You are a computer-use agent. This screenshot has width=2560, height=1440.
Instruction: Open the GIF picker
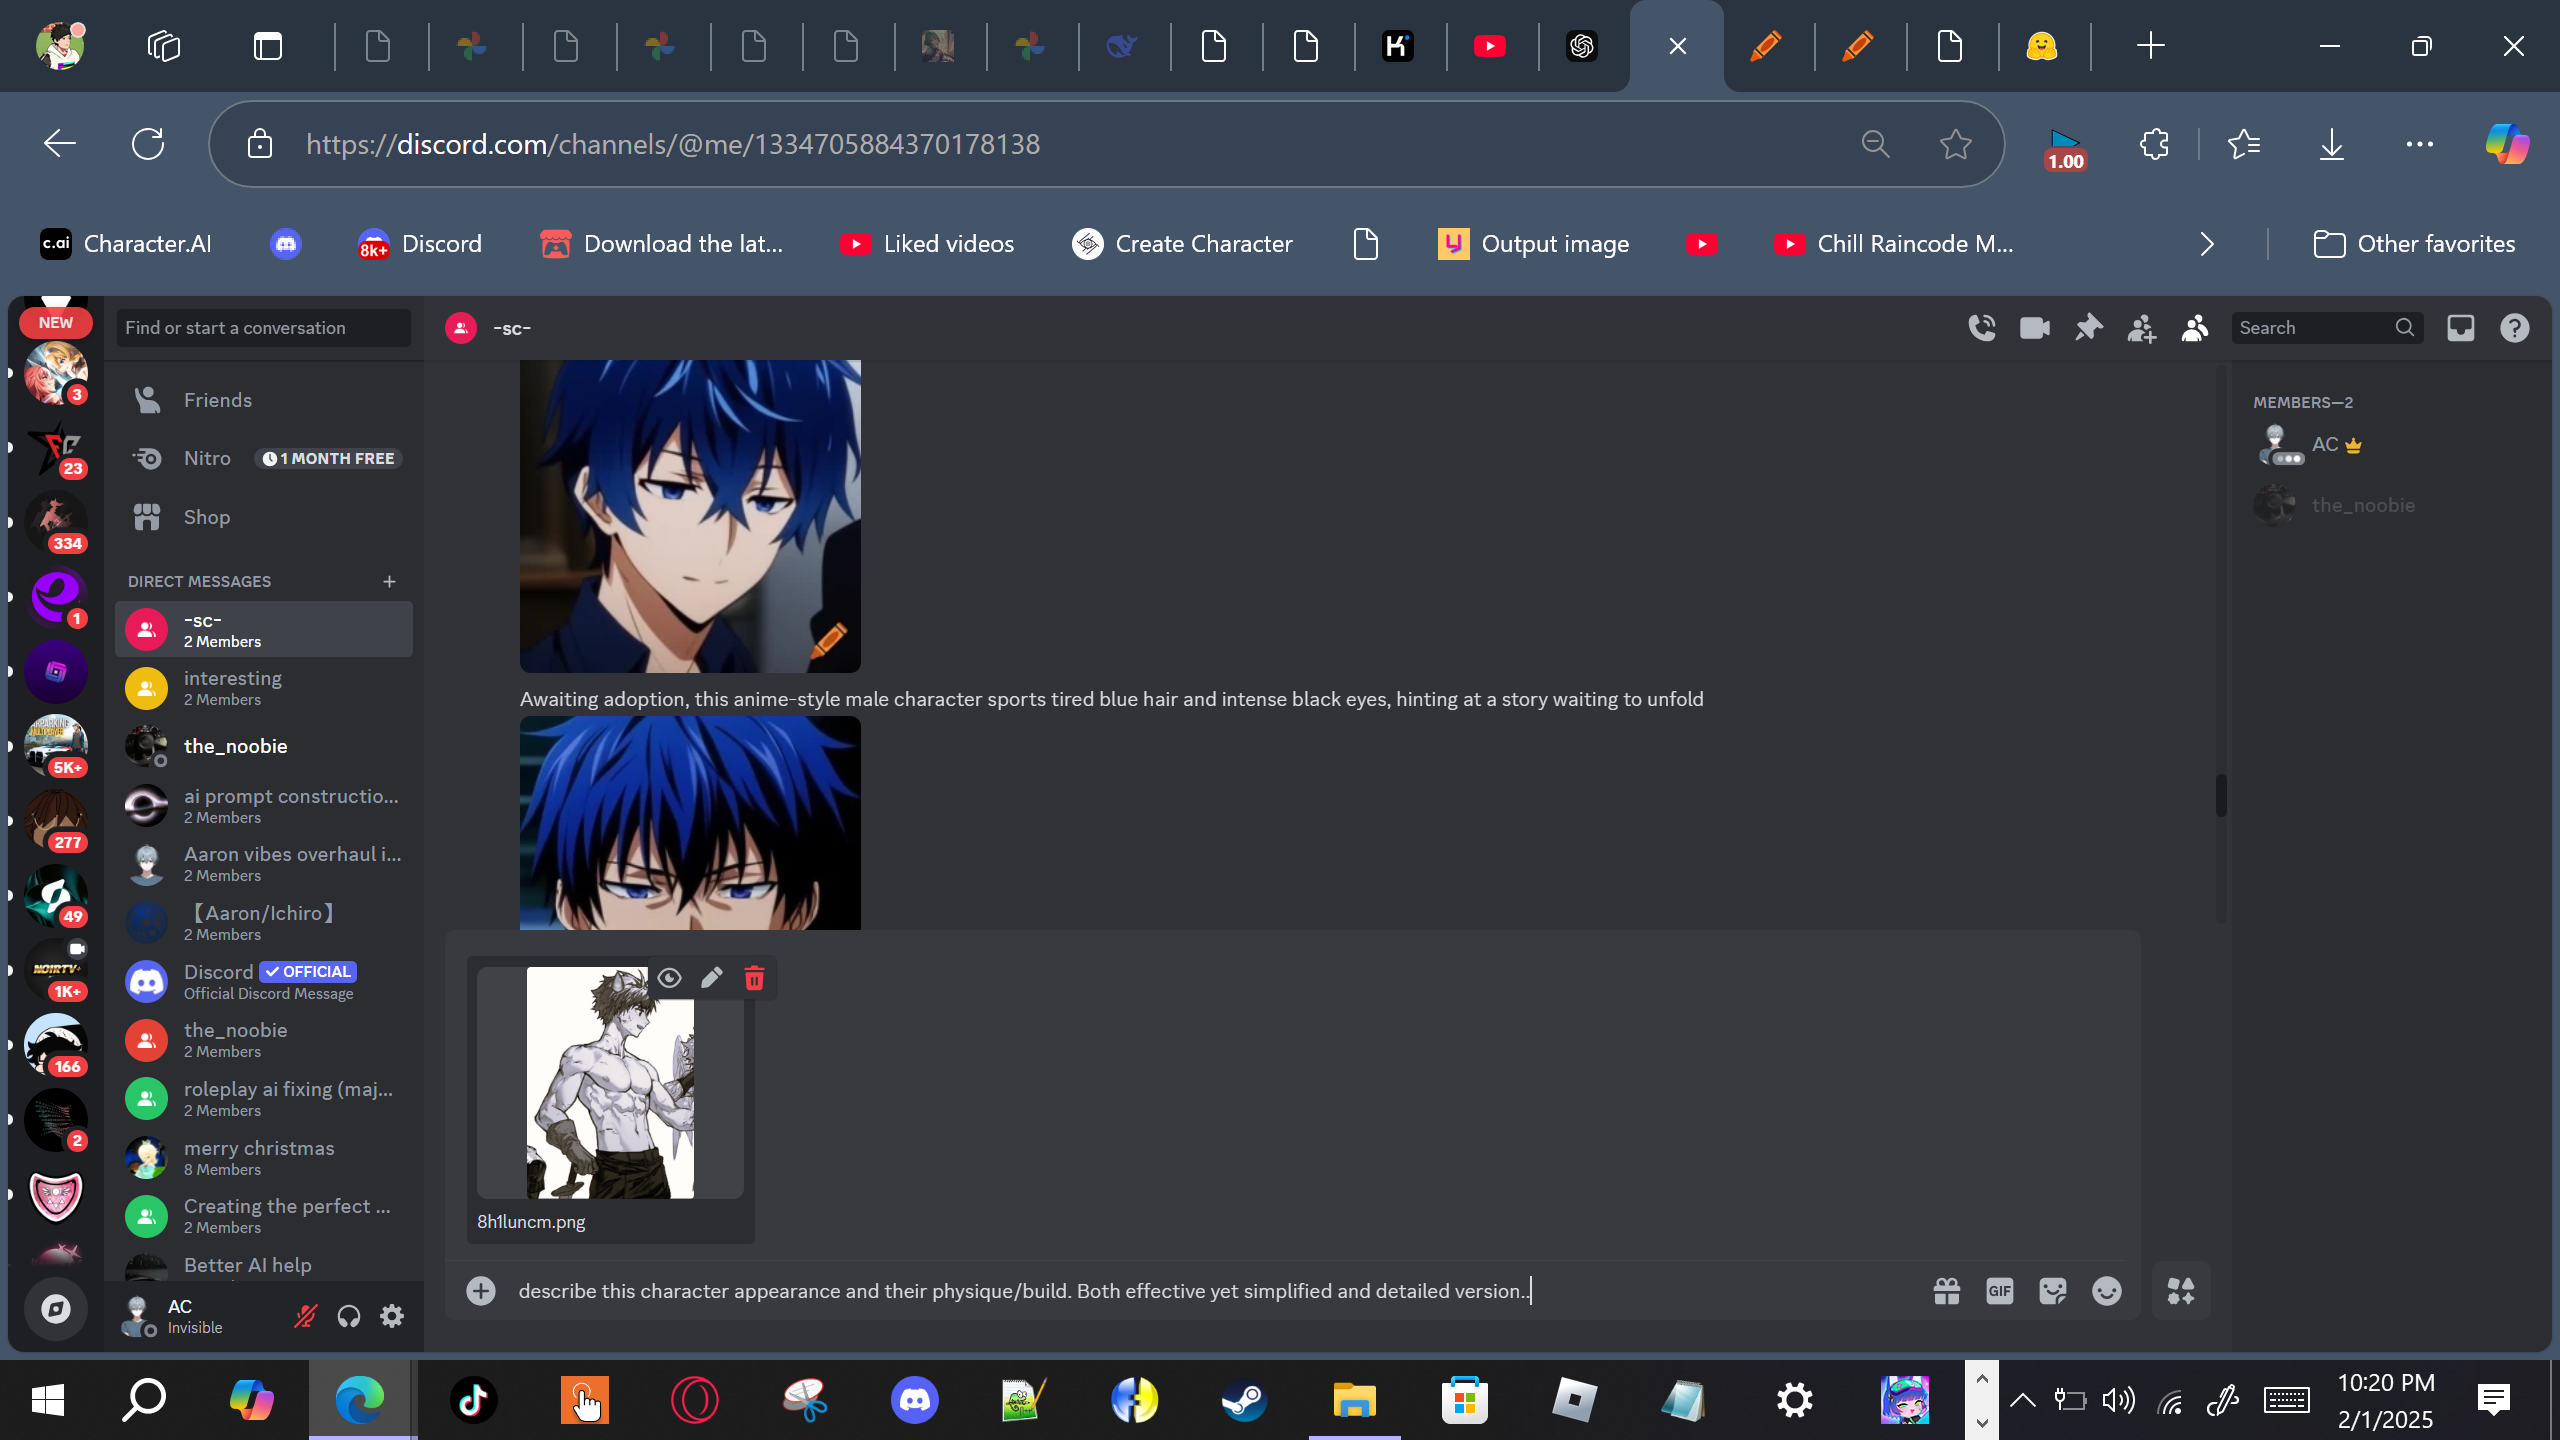1999,1291
